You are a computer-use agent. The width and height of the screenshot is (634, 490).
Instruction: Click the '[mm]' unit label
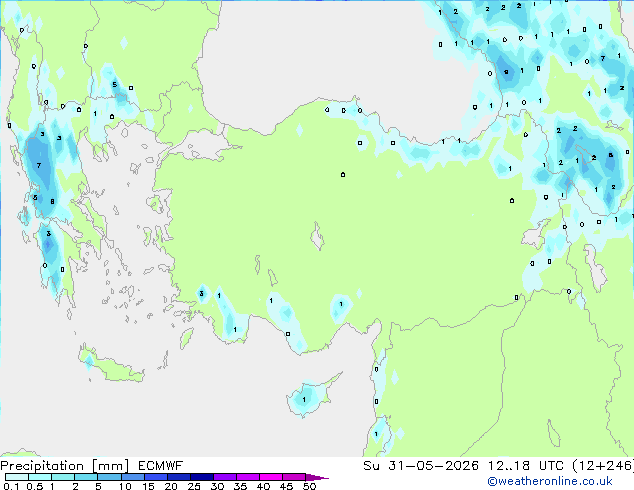click(110, 466)
